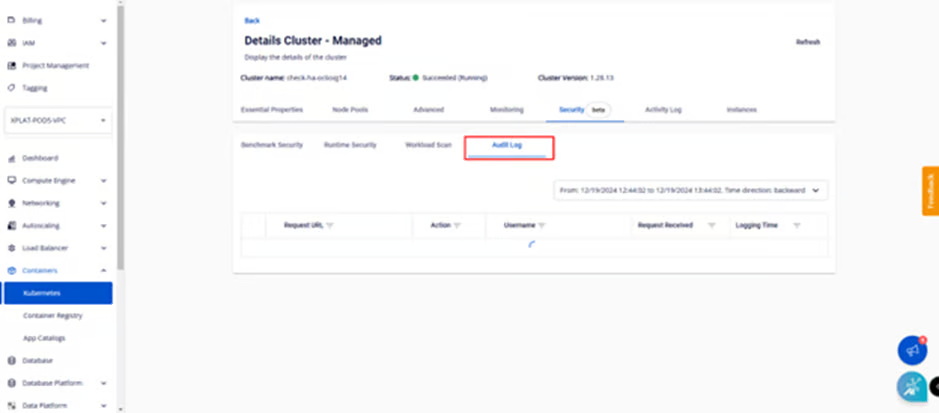Click the Tagging icon in the sidebar
The height and width of the screenshot is (413, 939).
coord(12,88)
